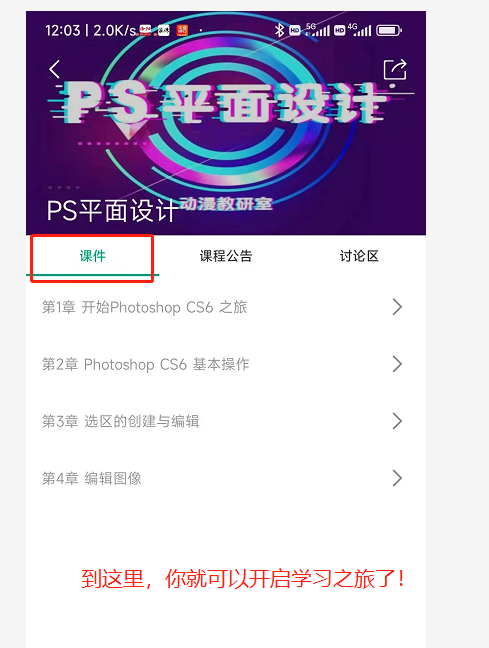Expand chapter 1 using its chevron arrow

coord(397,307)
